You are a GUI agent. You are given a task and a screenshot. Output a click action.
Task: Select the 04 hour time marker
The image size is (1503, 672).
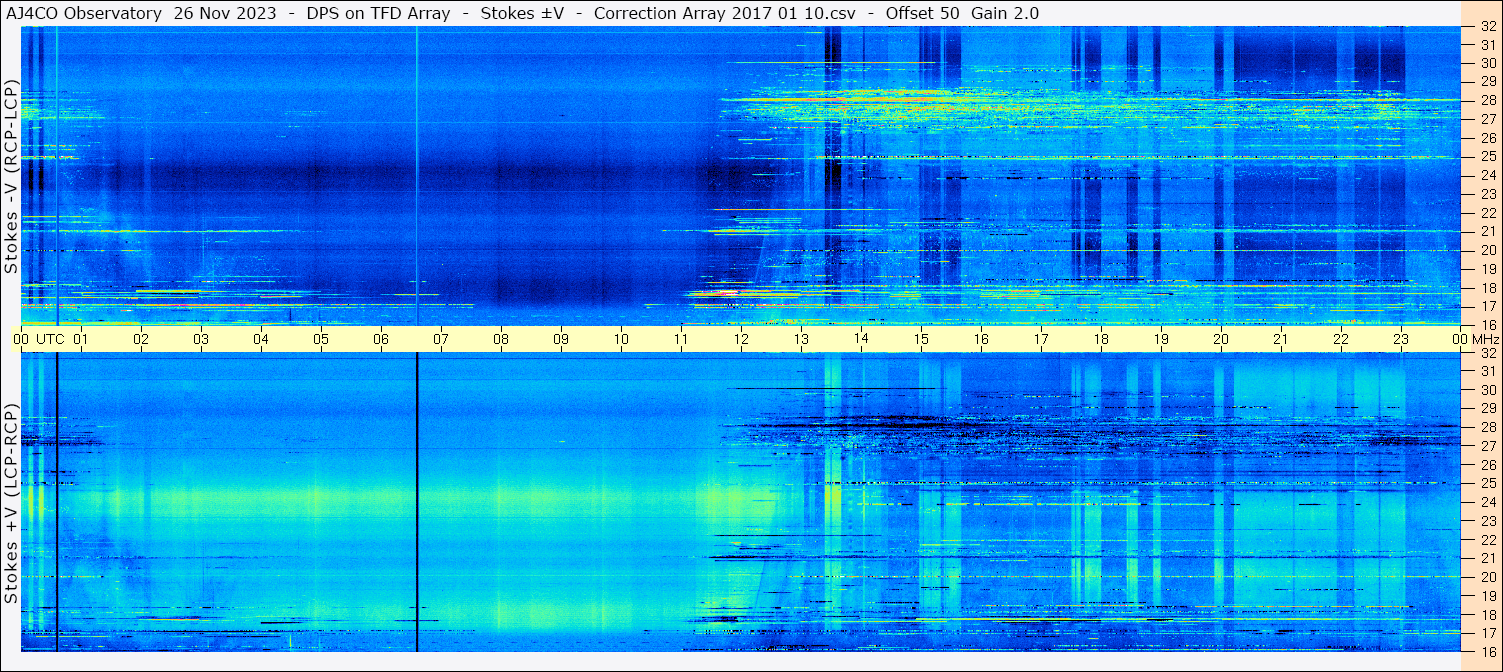(261, 339)
